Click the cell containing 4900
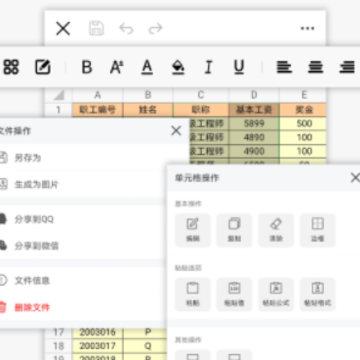Viewport: 360px width, 360px height. [x=254, y=151]
